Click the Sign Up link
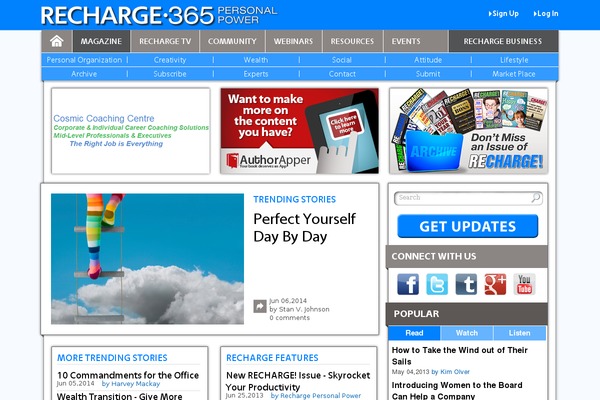 (x=504, y=14)
